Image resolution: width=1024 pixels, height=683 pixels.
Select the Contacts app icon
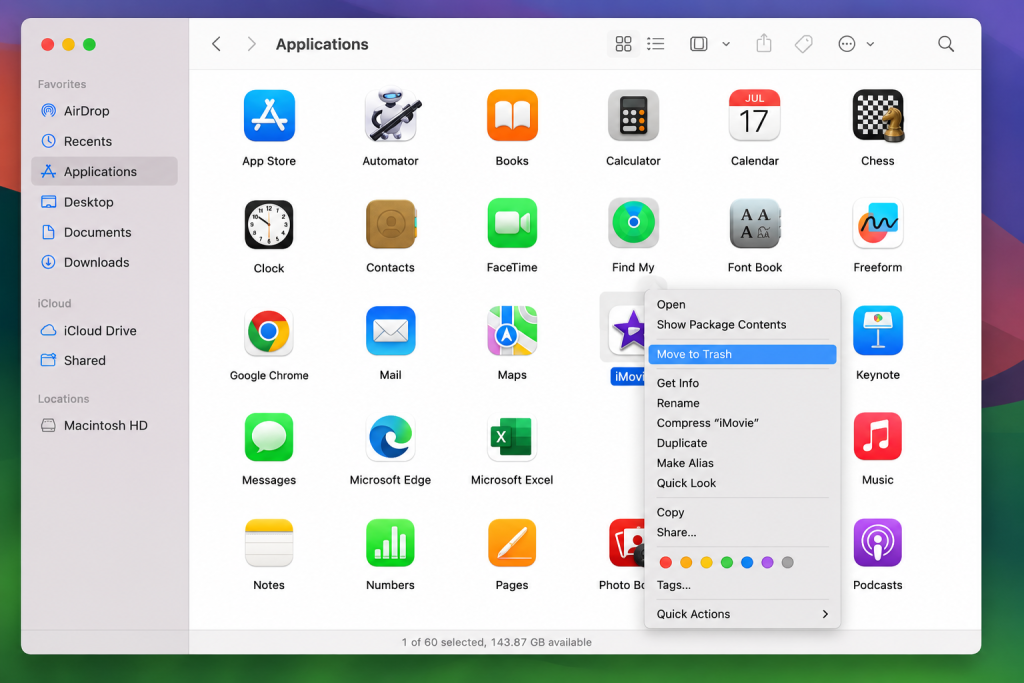click(x=391, y=224)
